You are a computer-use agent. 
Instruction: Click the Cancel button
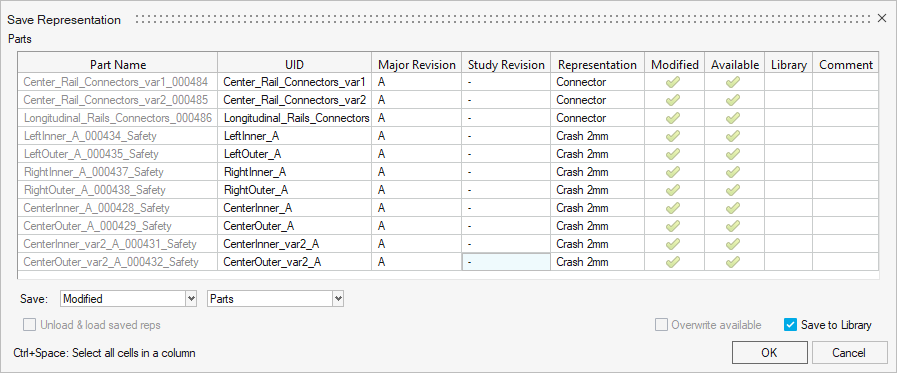click(x=850, y=353)
